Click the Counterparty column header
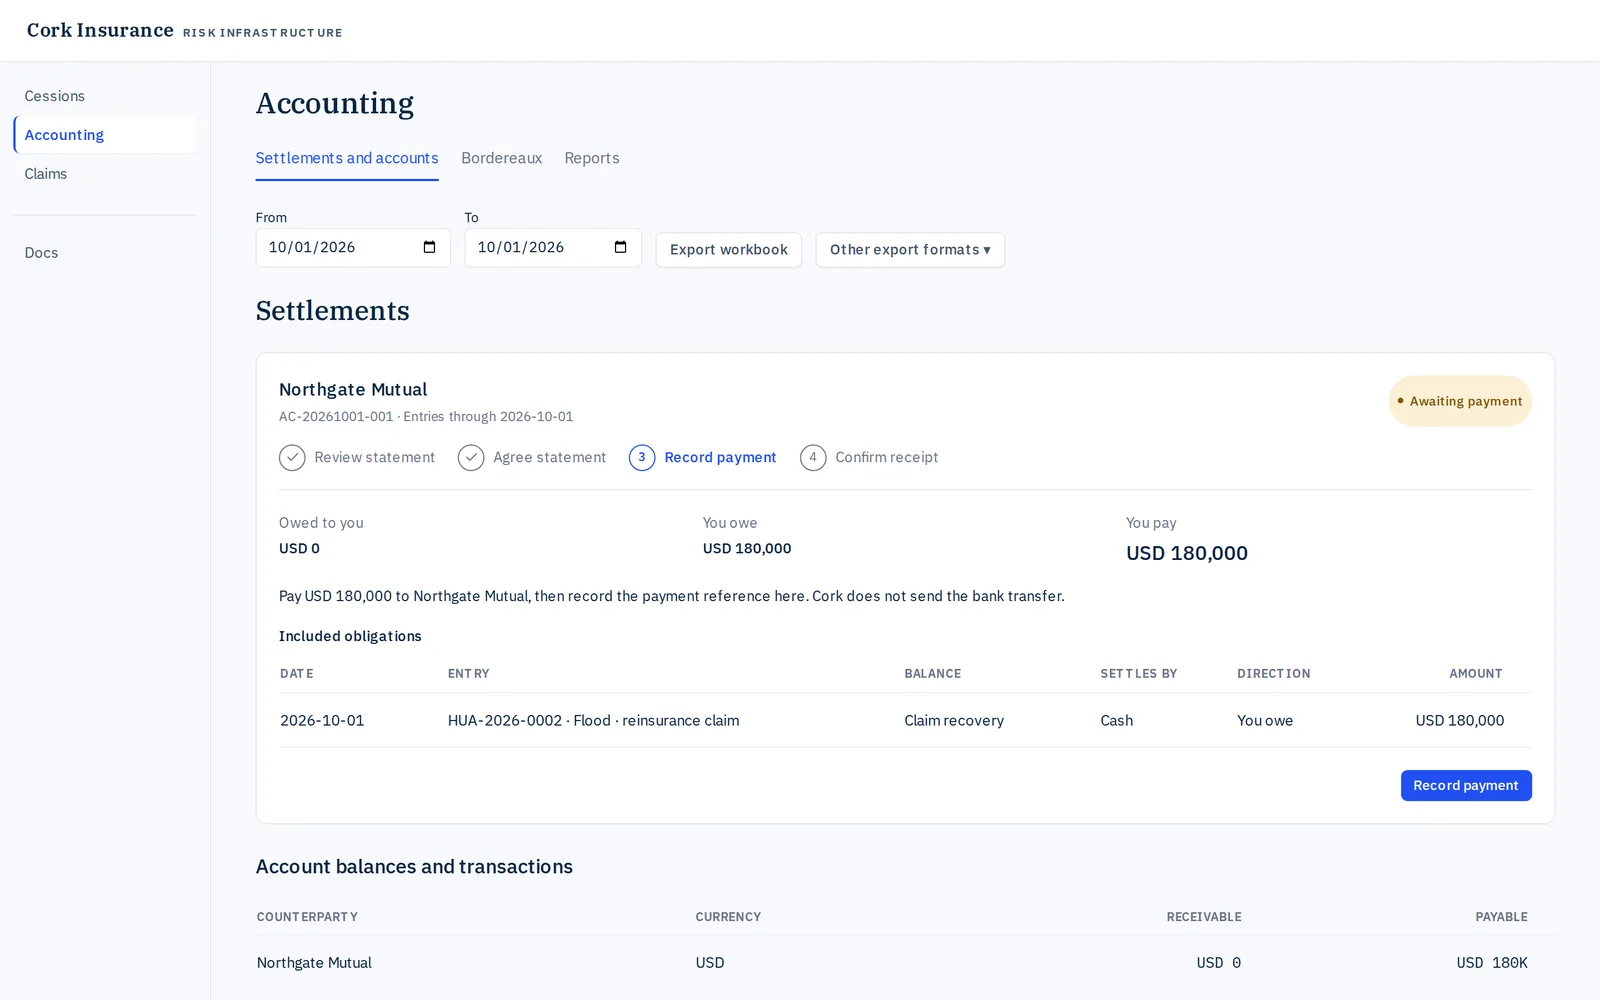The height and width of the screenshot is (1000, 1600). [x=307, y=917]
